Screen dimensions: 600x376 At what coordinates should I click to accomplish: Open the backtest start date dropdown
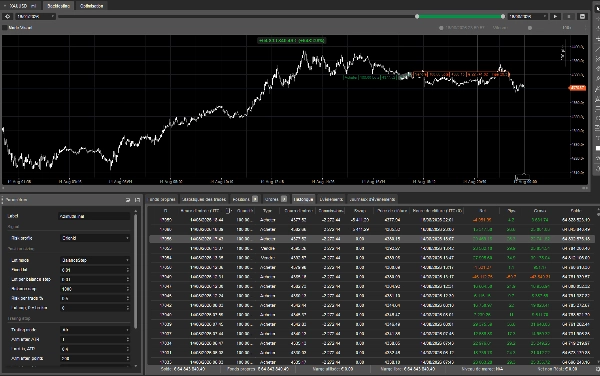[35, 16]
